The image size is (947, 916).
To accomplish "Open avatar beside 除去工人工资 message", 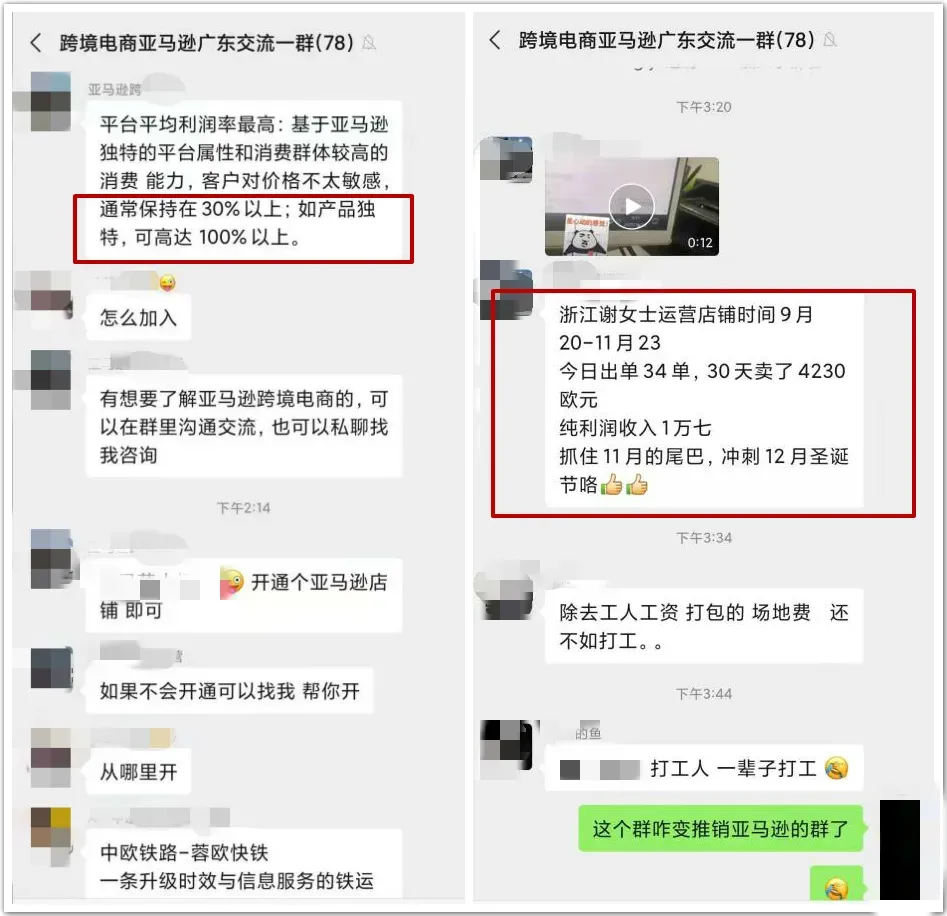I will [x=506, y=592].
